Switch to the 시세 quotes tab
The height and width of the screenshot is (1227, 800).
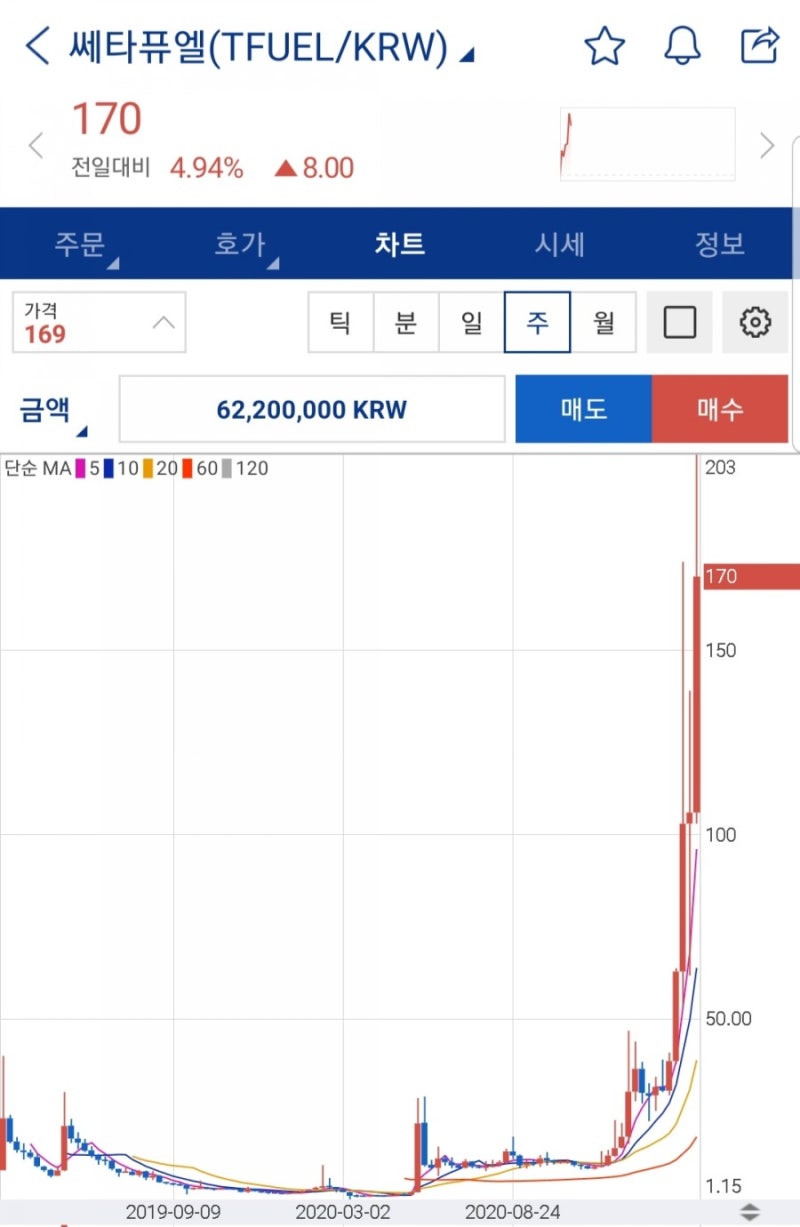(558, 244)
